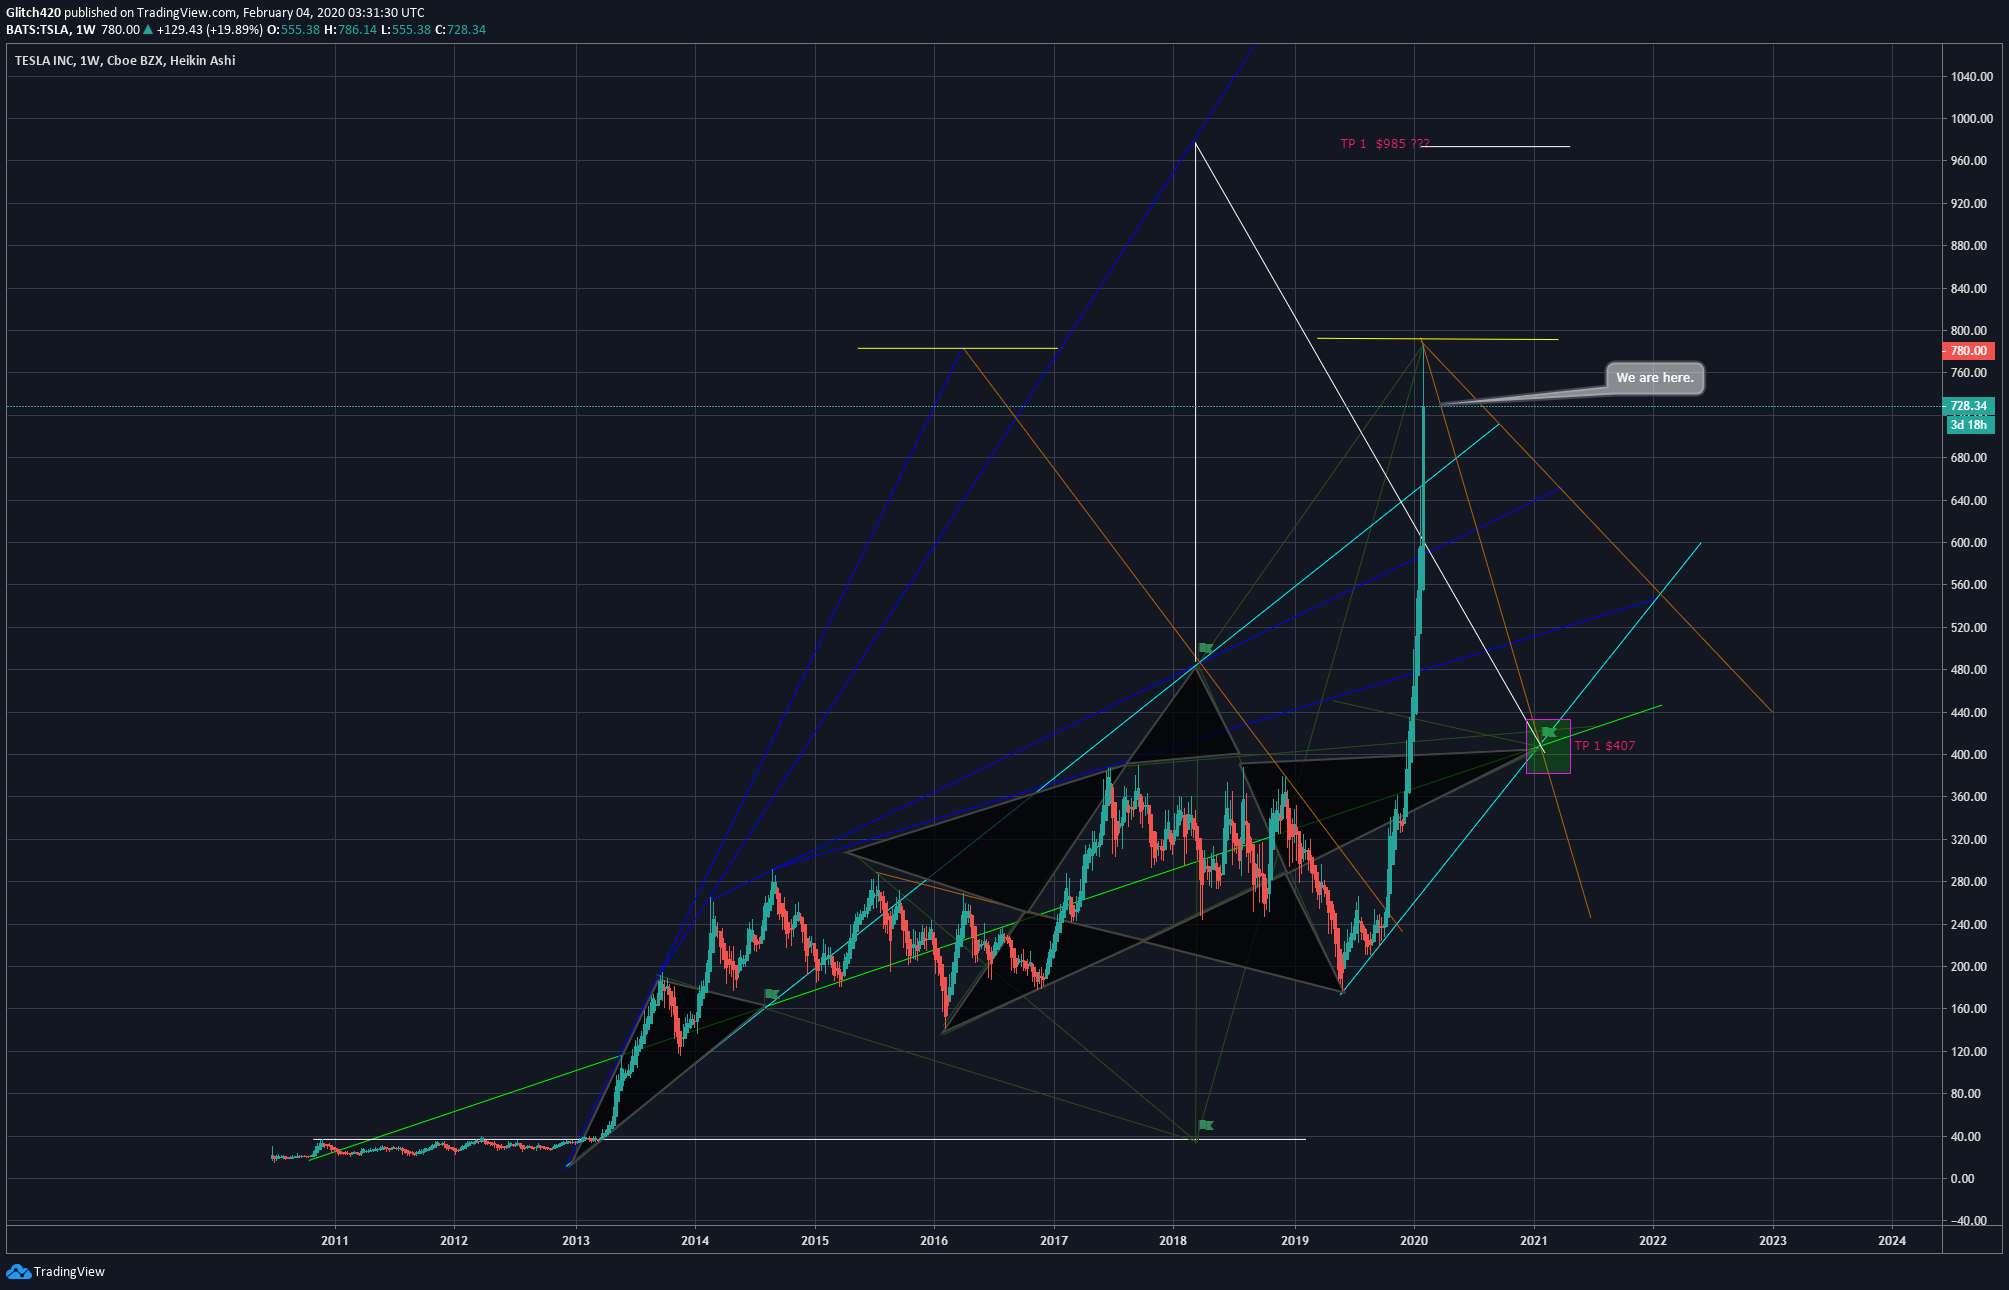
Task: Click the 2019 label on the time axis
Action: tap(1295, 1241)
